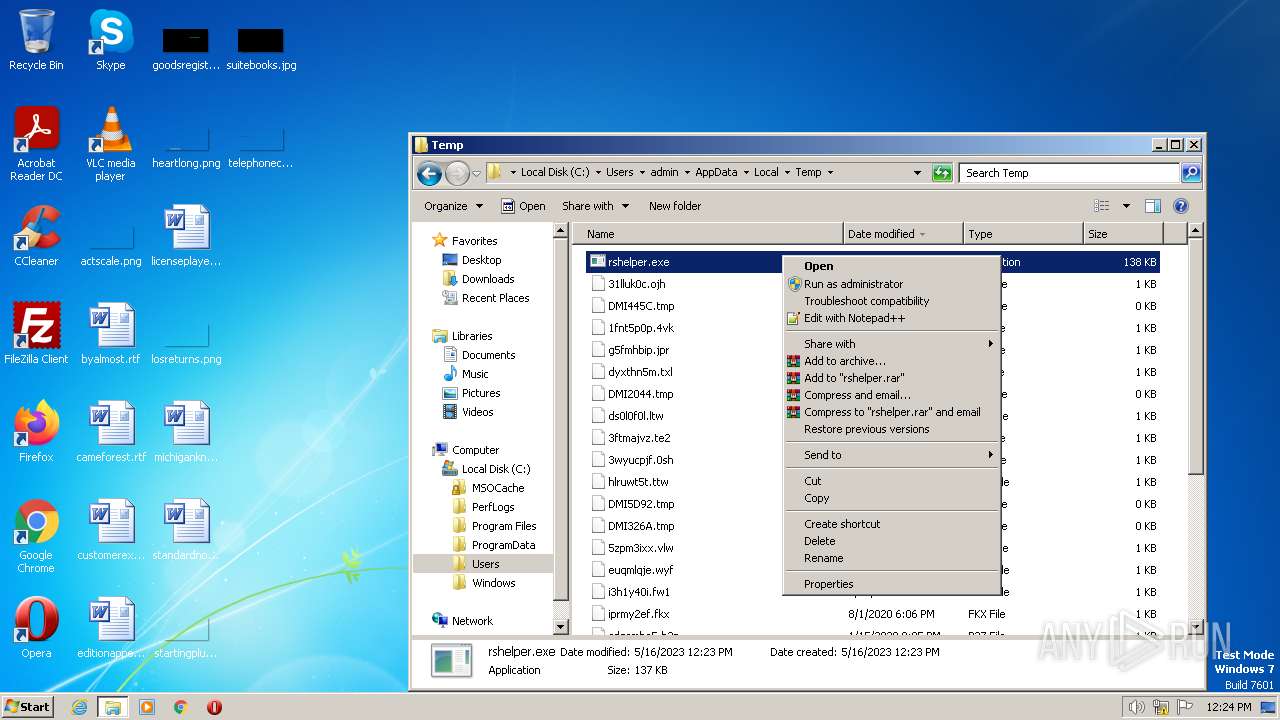Choose Add to archive... entry
The width and height of the screenshot is (1280, 720).
point(891,361)
